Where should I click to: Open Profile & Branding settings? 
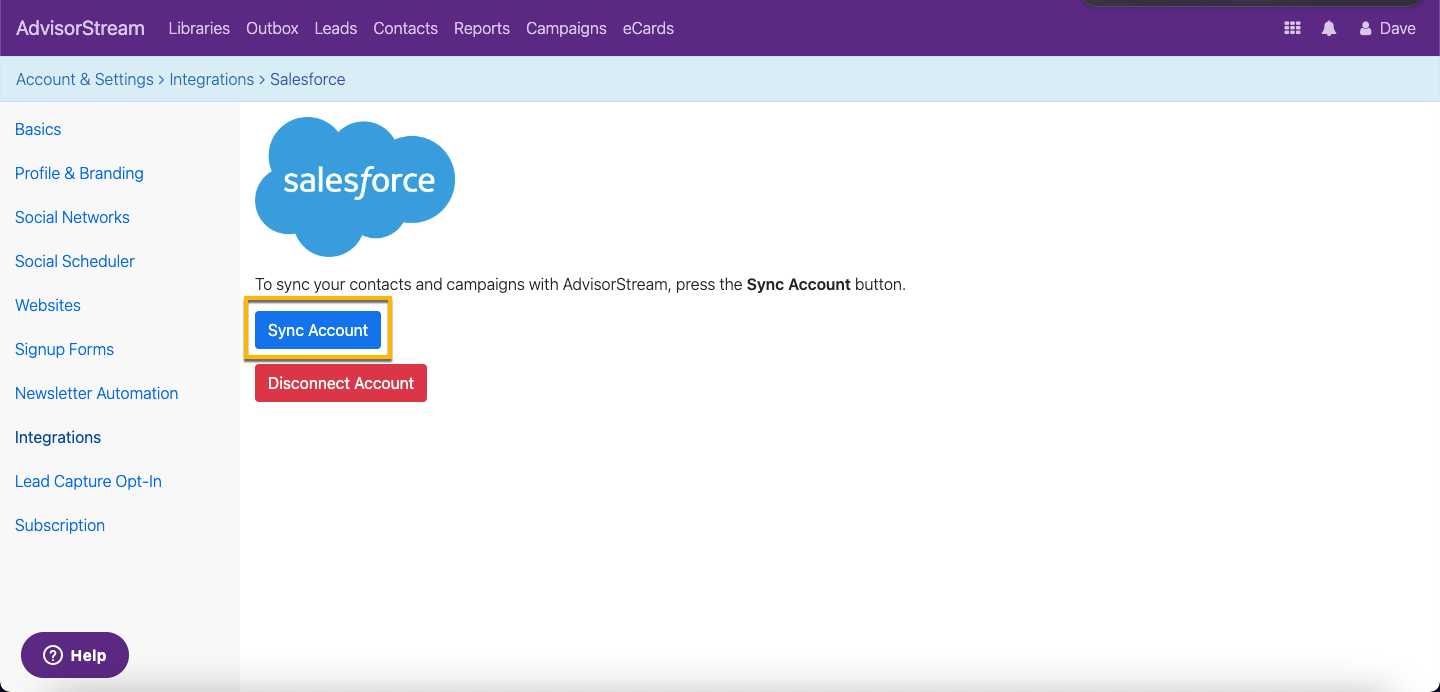coord(79,173)
